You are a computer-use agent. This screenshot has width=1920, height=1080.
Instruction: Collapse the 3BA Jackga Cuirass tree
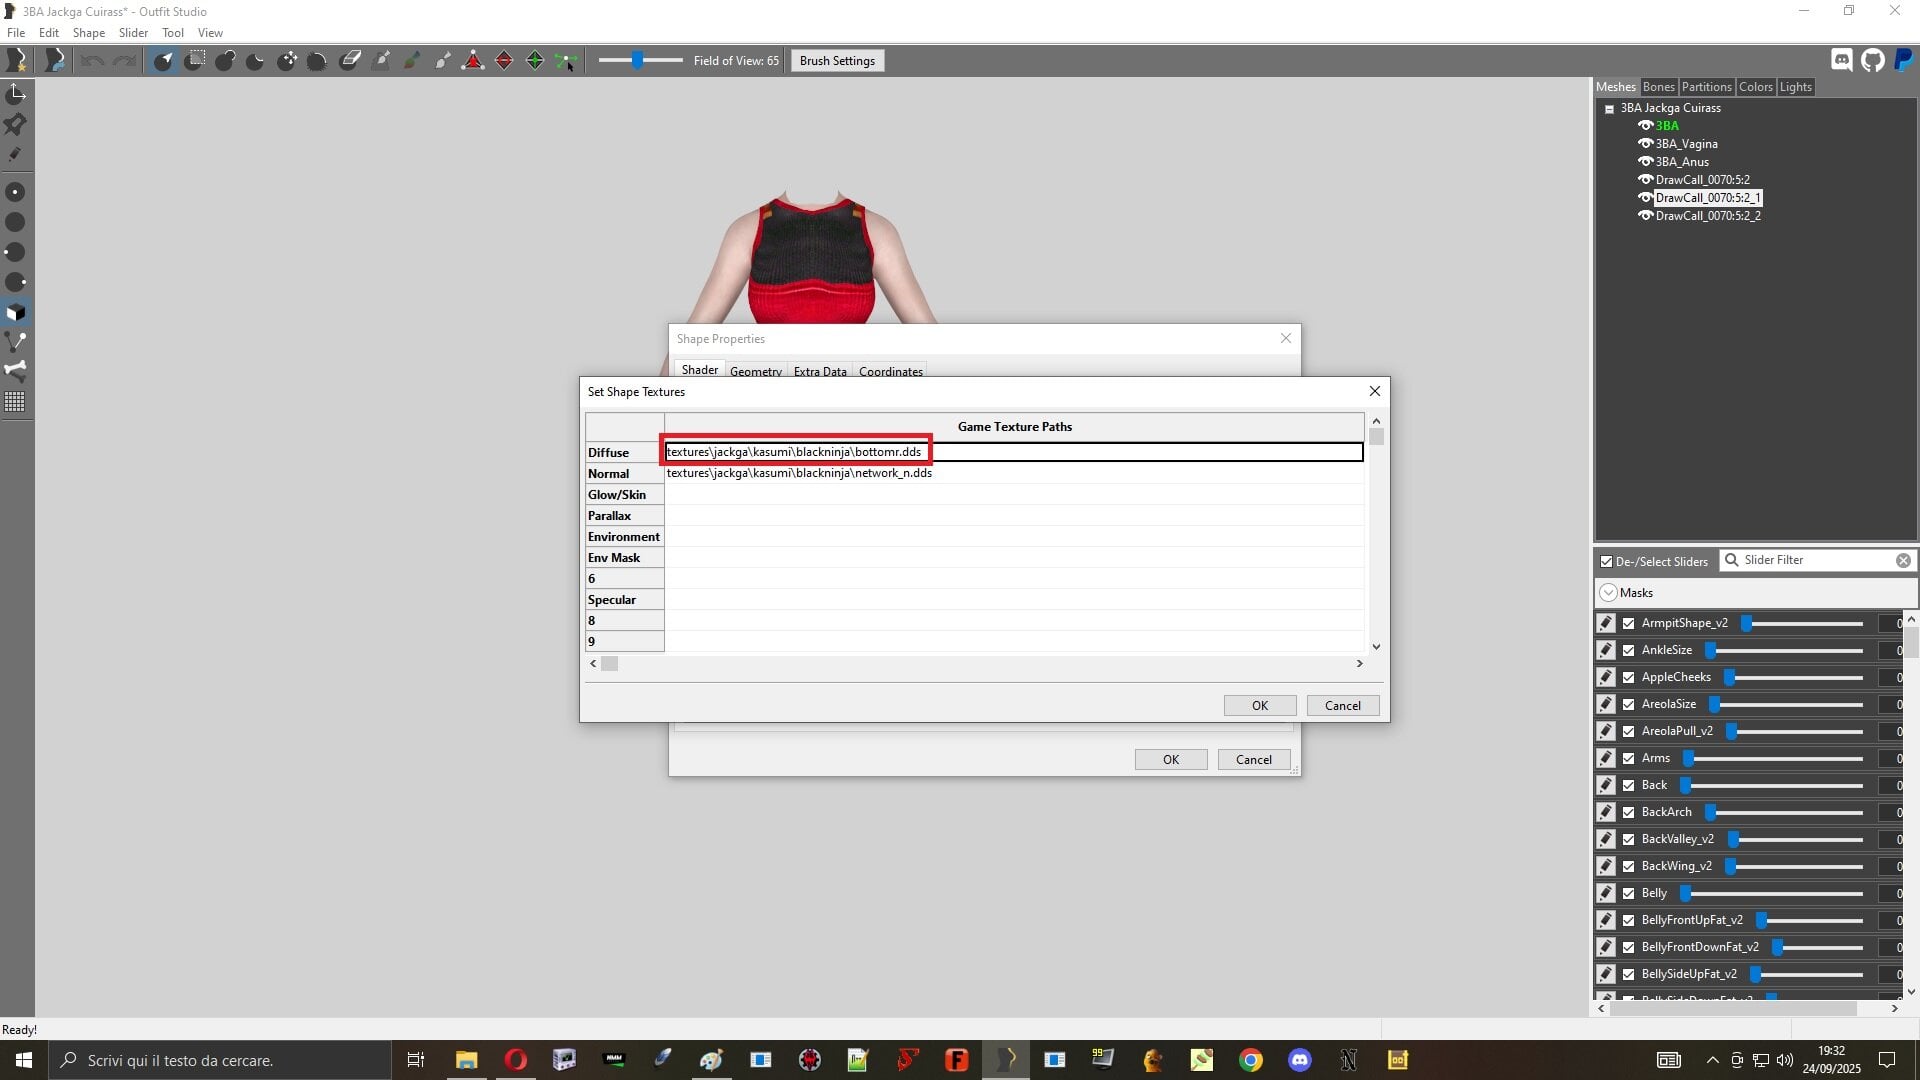click(x=1609, y=108)
